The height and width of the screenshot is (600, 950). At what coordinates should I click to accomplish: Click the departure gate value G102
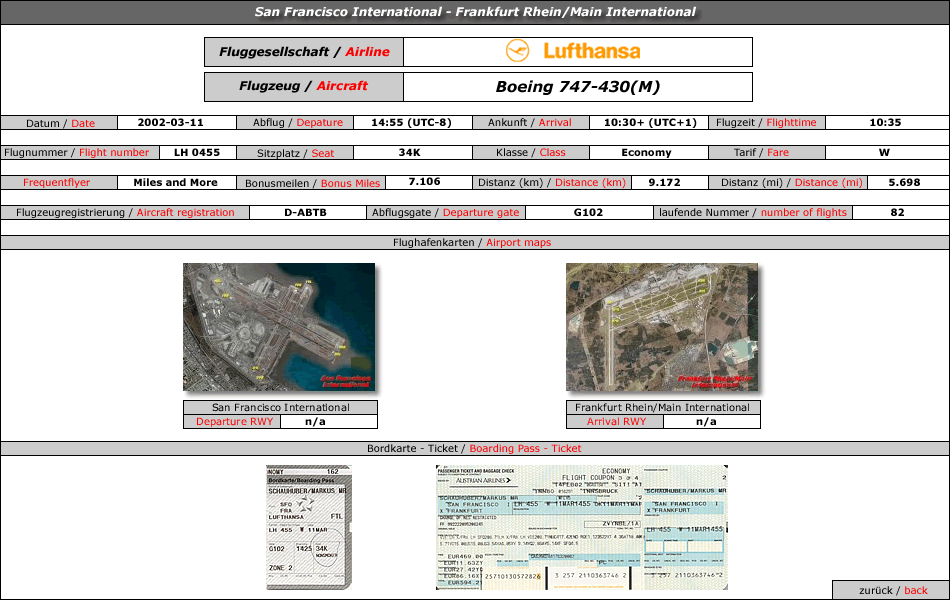pos(588,213)
